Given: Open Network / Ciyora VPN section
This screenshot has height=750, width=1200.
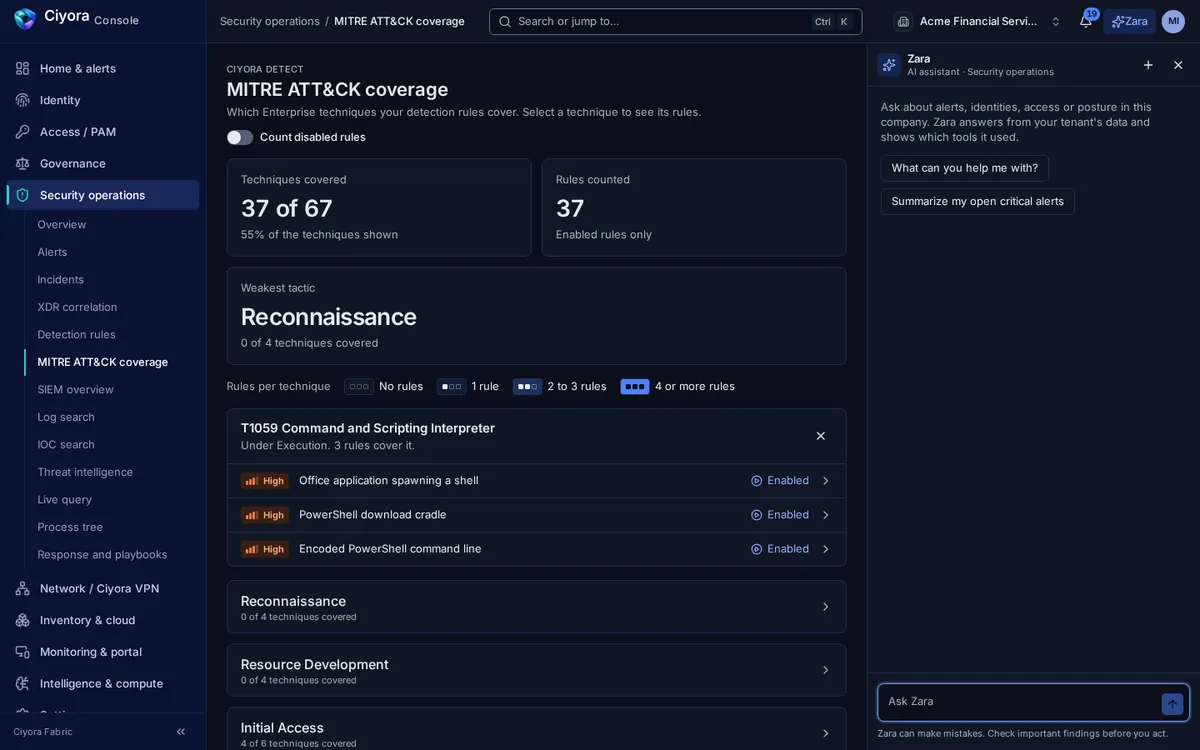Looking at the screenshot, I should click(103, 588).
